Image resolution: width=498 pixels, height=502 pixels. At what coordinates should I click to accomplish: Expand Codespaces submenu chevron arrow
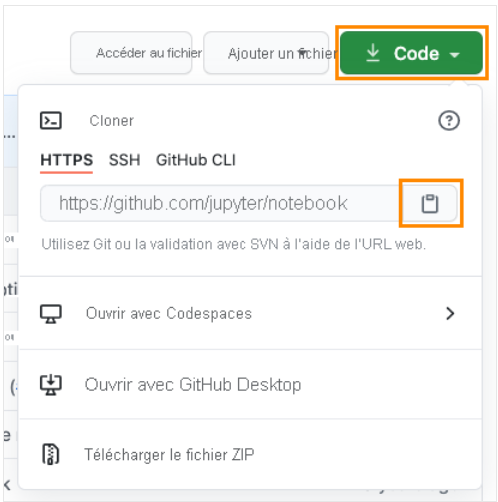pos(450,313)
